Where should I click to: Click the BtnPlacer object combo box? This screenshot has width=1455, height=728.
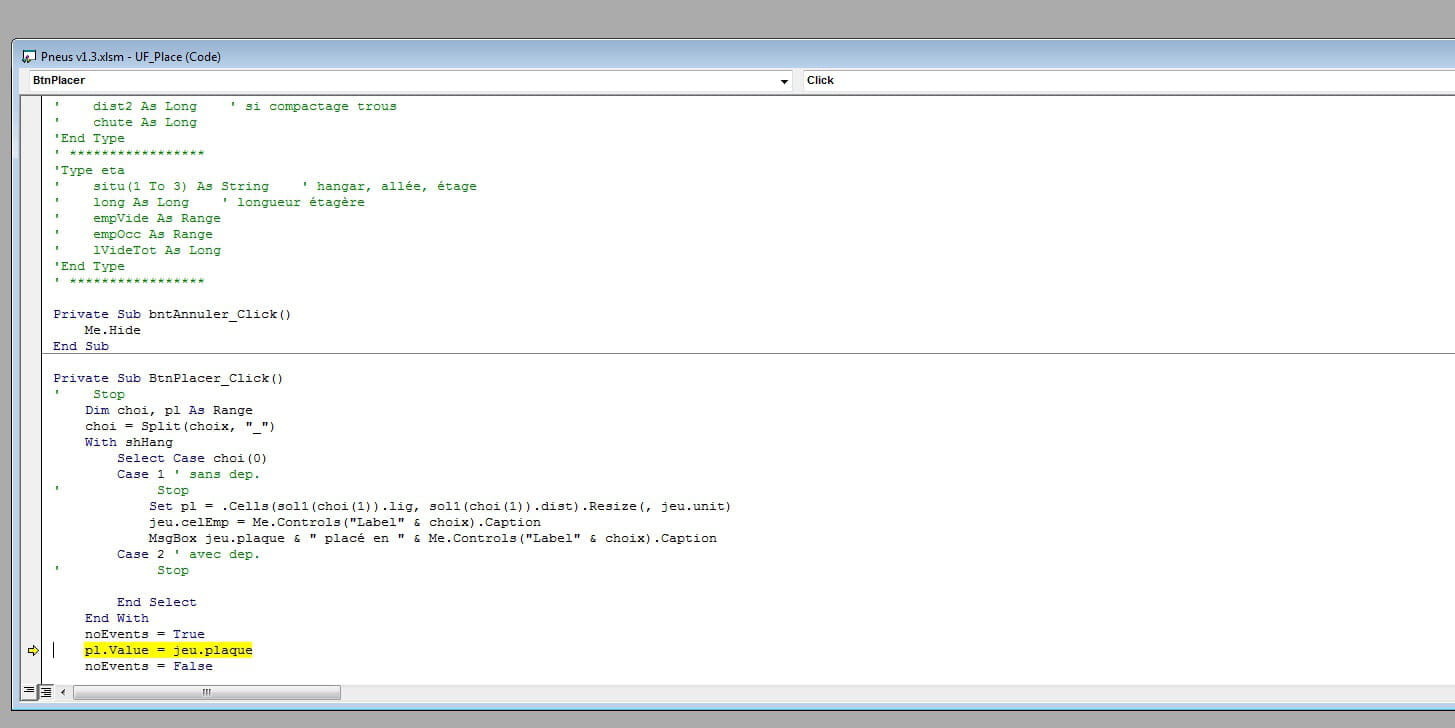pyautogui.click(x=400, y=81)
